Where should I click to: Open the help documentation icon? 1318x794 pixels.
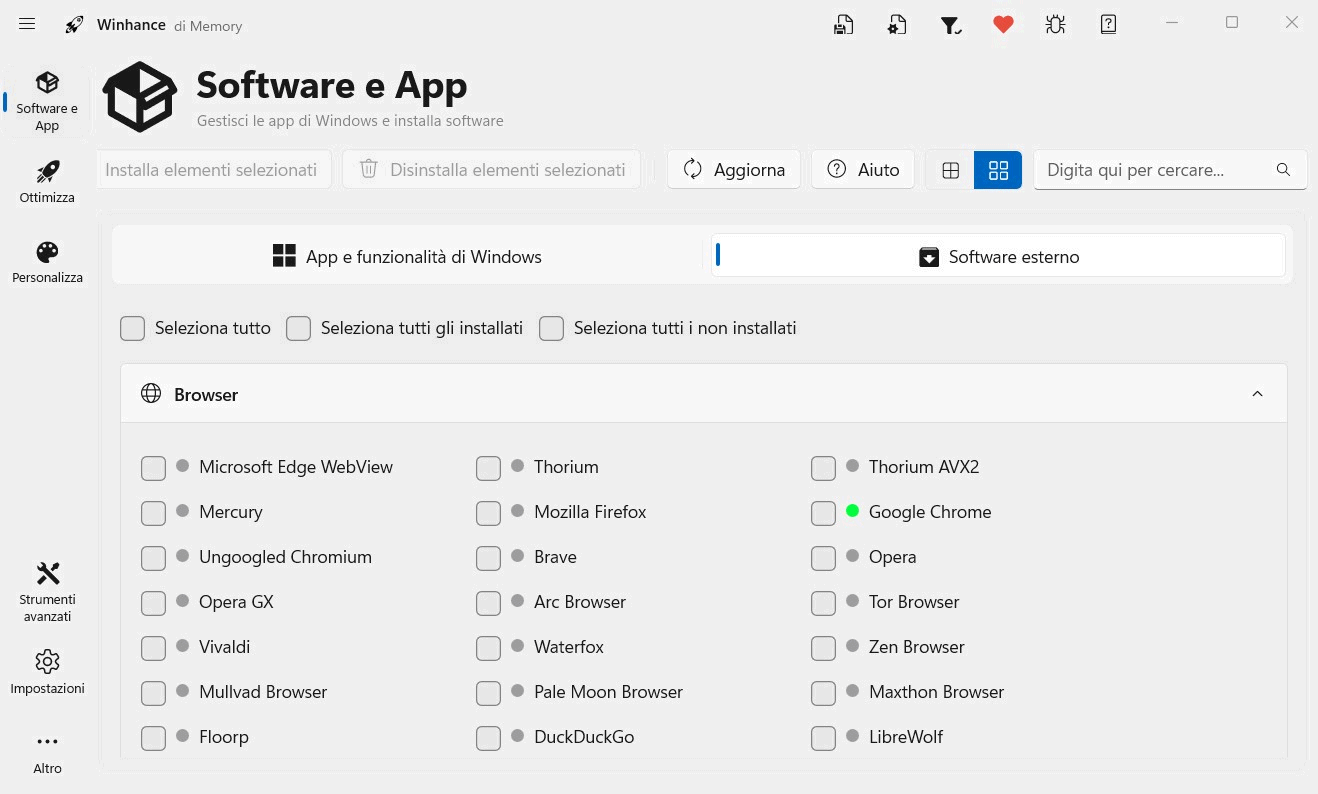(x=1108, y=24)
